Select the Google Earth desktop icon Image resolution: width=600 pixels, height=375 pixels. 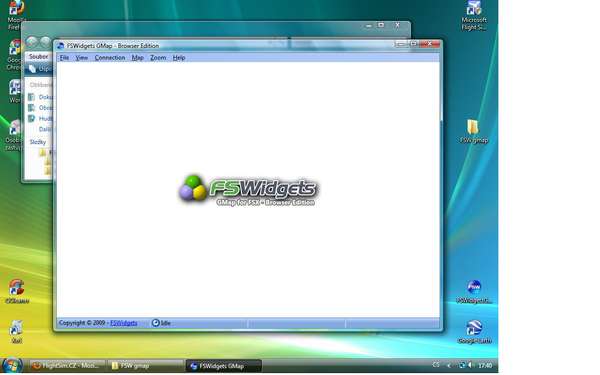point(474,332)
